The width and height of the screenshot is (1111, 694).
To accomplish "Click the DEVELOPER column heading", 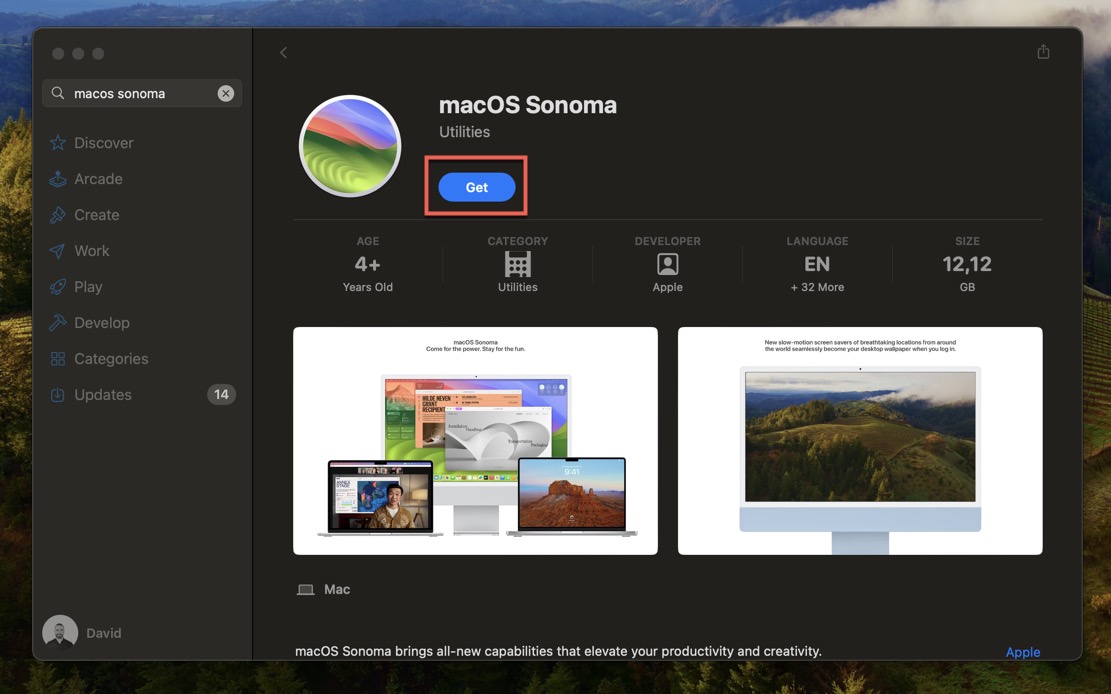I will [667, 241].
